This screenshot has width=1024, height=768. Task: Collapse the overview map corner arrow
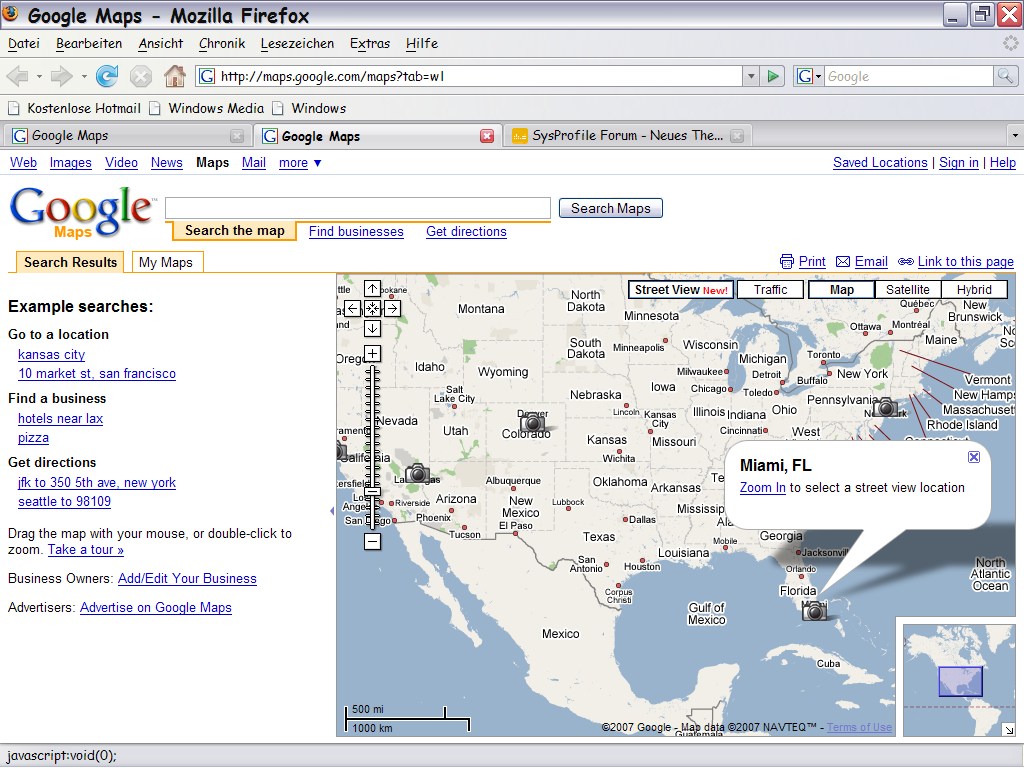point(1009,729)
